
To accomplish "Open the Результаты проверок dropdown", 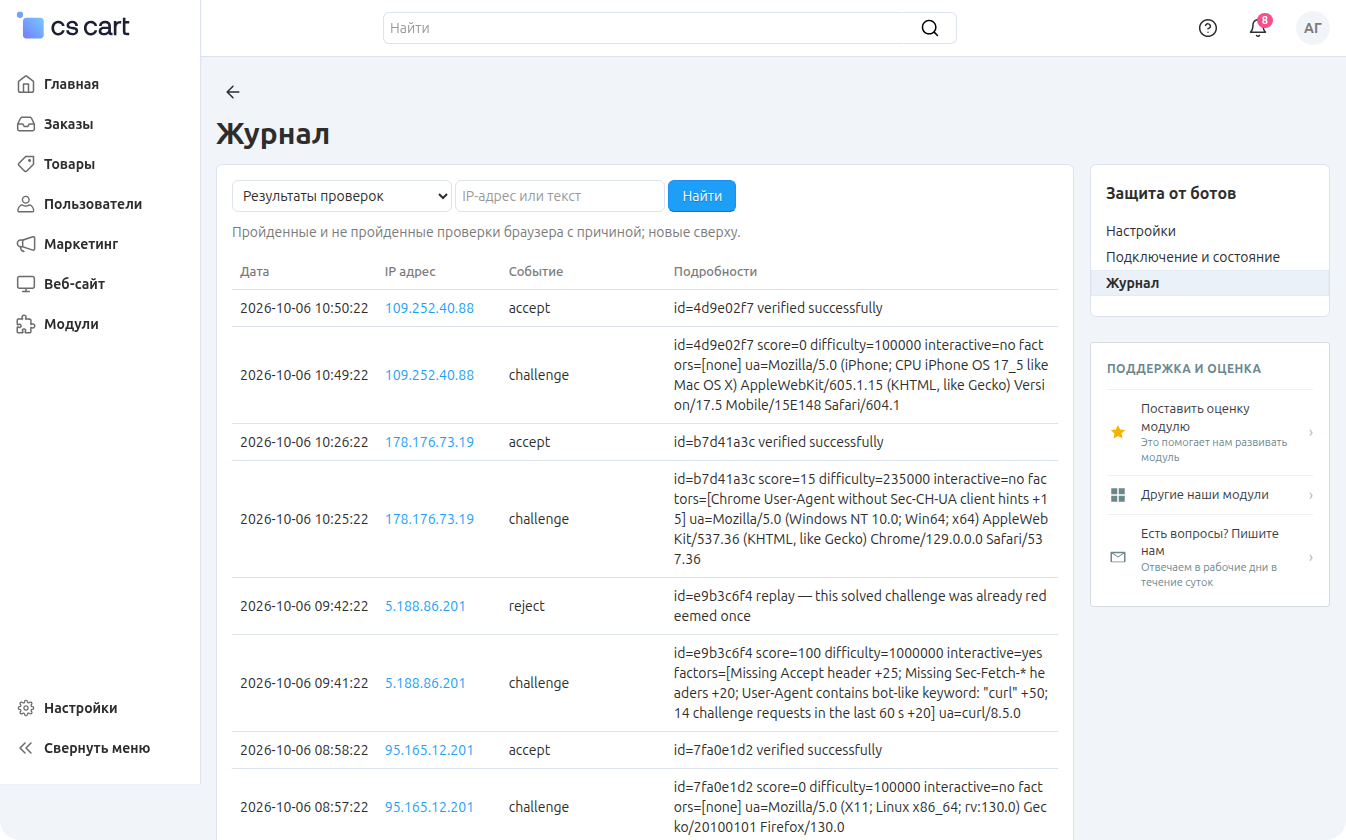I will 342,196.
